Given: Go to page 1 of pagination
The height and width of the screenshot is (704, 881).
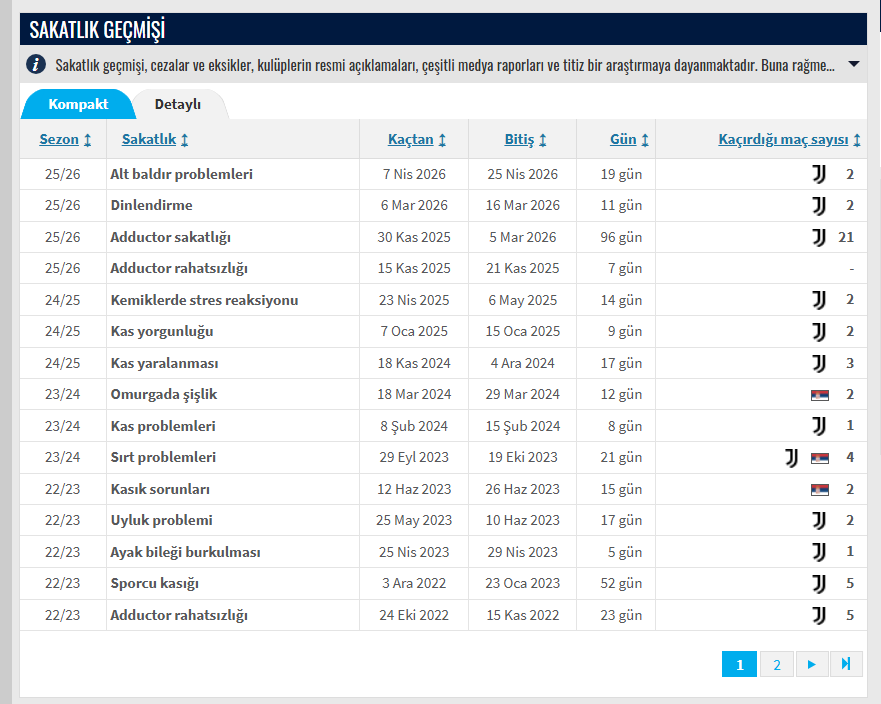Looking at the screenshot, I should pos(739,664).
